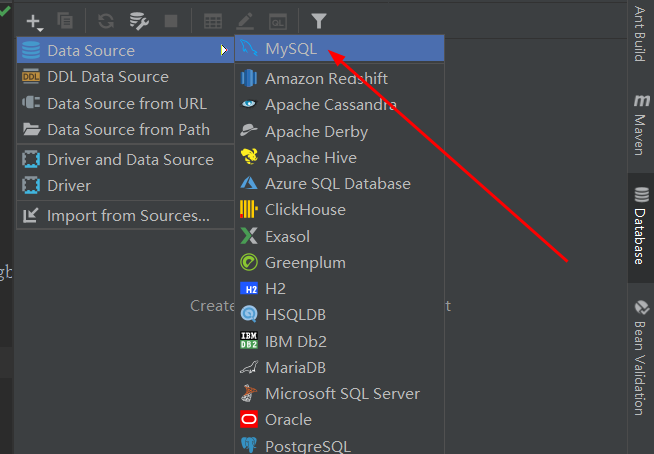Select Driver and Data Source entry
654x454 pixels.
tap(125, 159)
